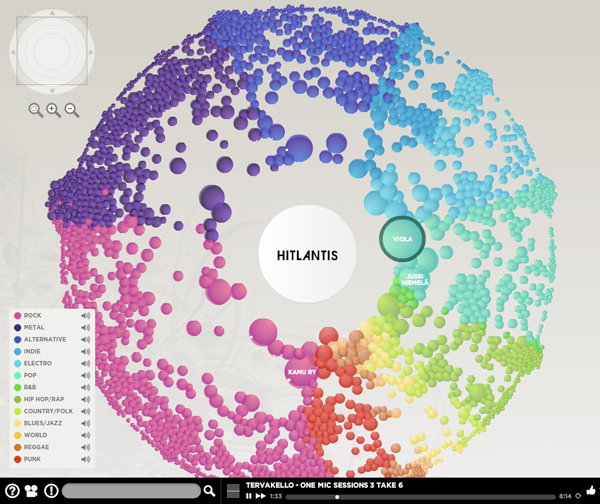Pan map down with navigator arrow

tap(52, 91)
